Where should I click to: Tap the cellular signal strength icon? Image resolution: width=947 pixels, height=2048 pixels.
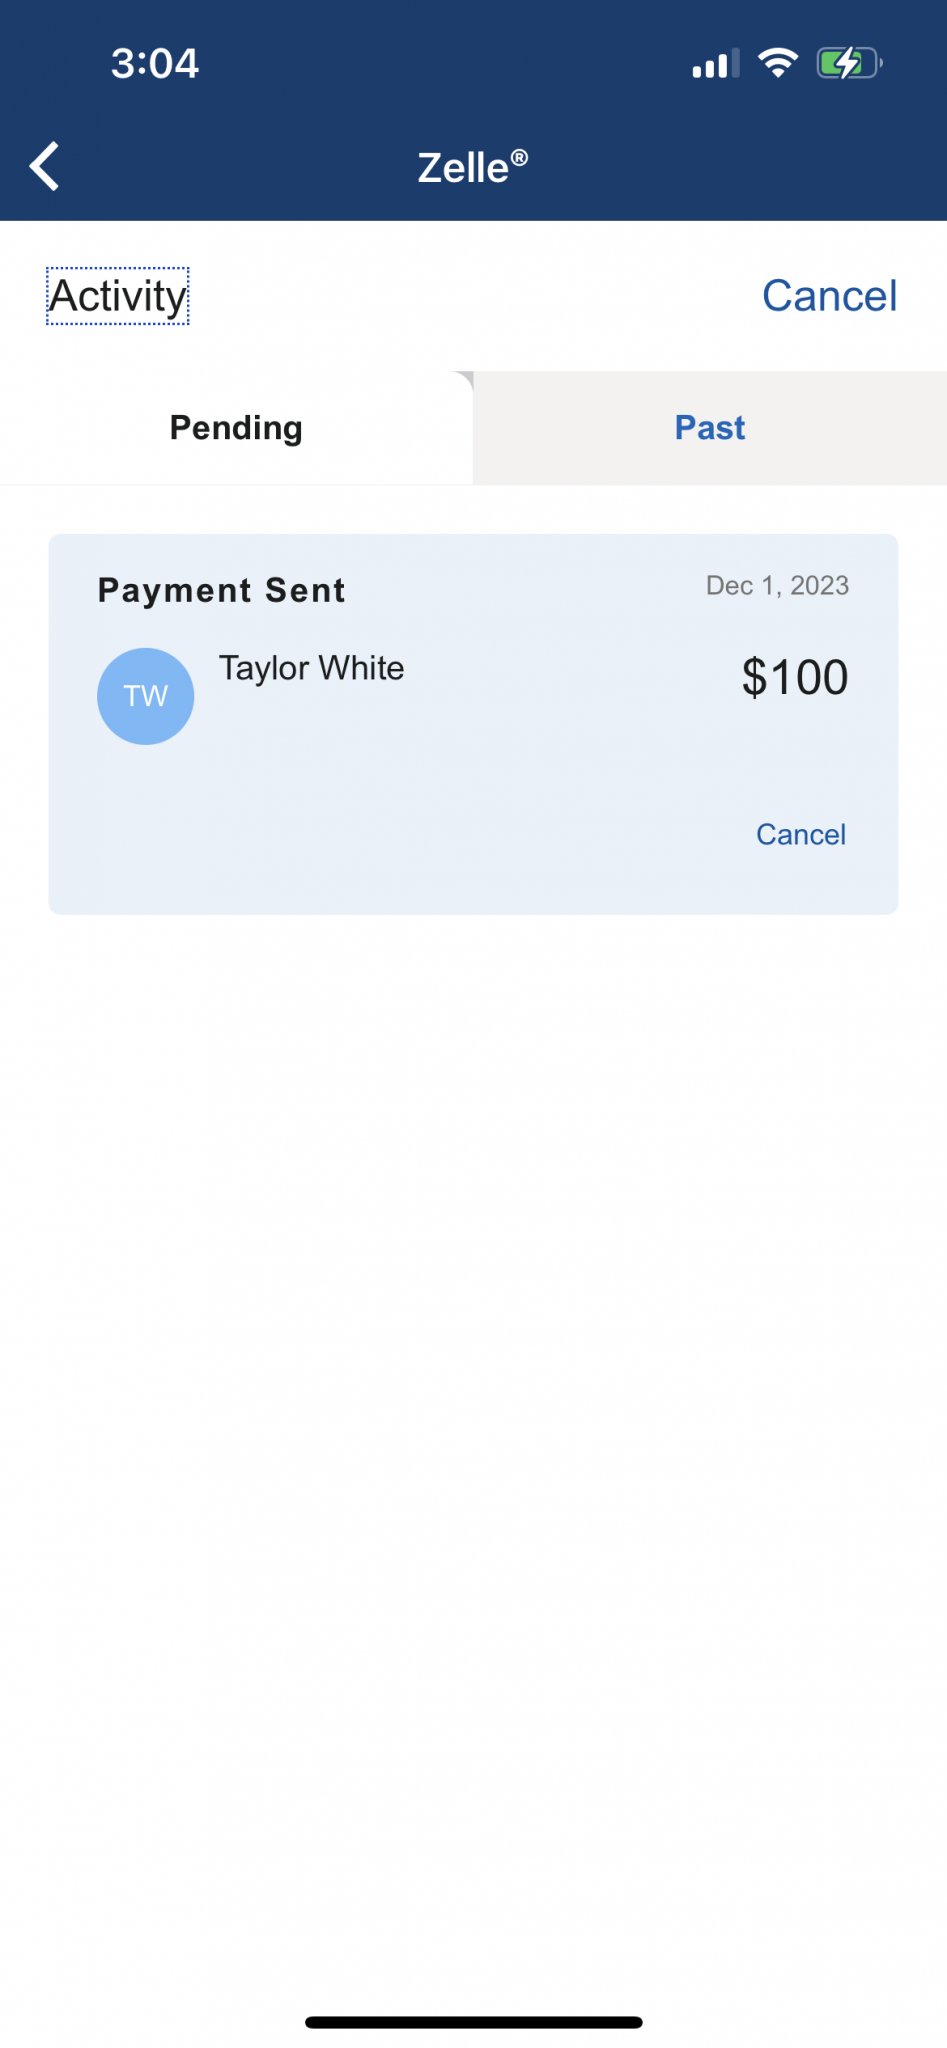click(x=715, y=64)
